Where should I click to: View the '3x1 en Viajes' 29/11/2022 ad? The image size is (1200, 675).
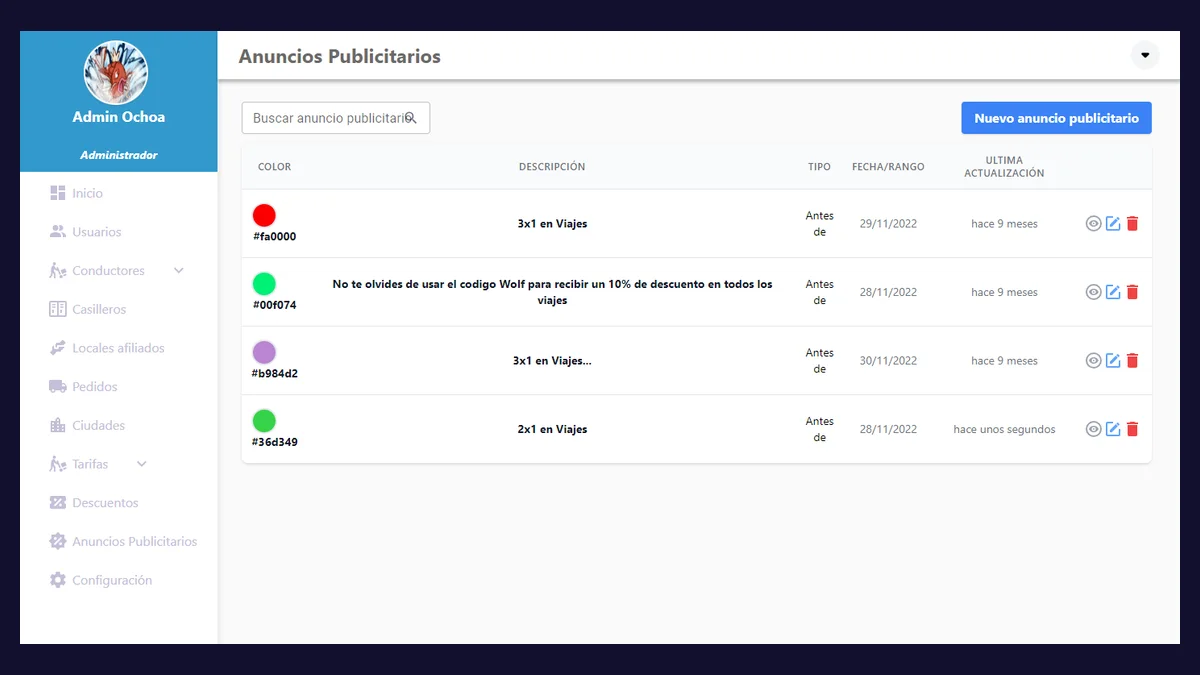[1093, 224]
